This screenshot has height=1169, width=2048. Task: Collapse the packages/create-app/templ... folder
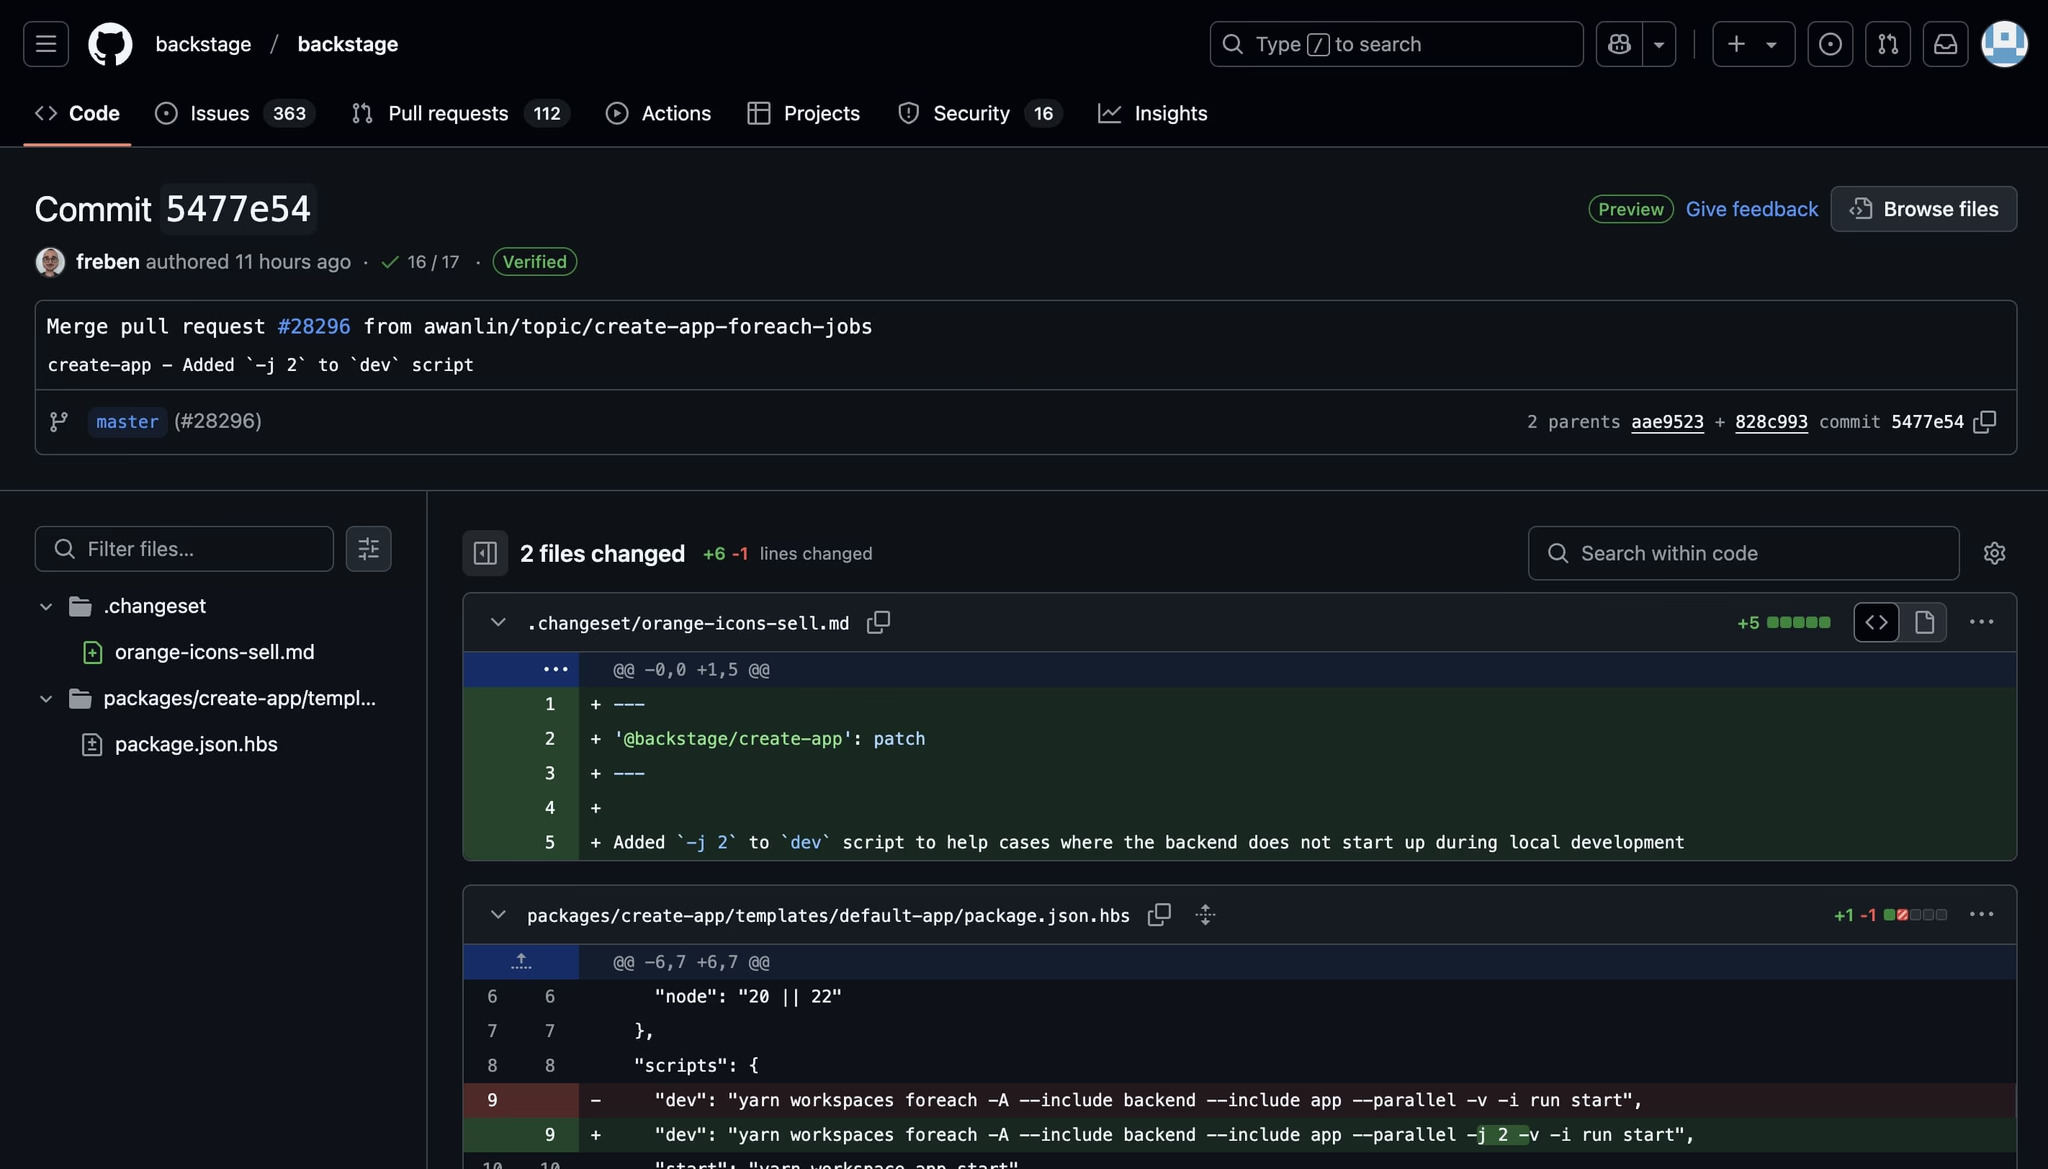(x=46, y=698)
